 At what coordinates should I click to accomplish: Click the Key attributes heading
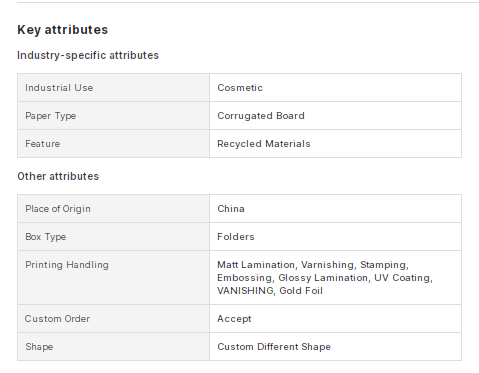point(63,30)
